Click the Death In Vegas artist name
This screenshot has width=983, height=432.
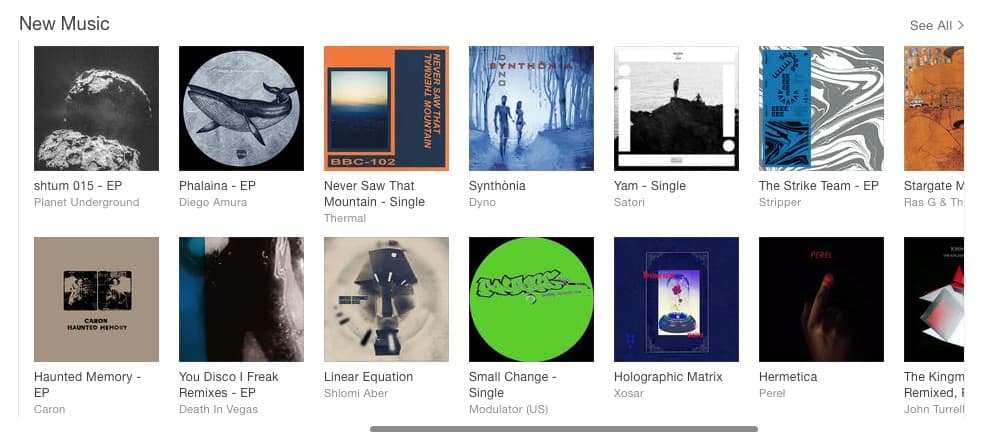(218, 409)
